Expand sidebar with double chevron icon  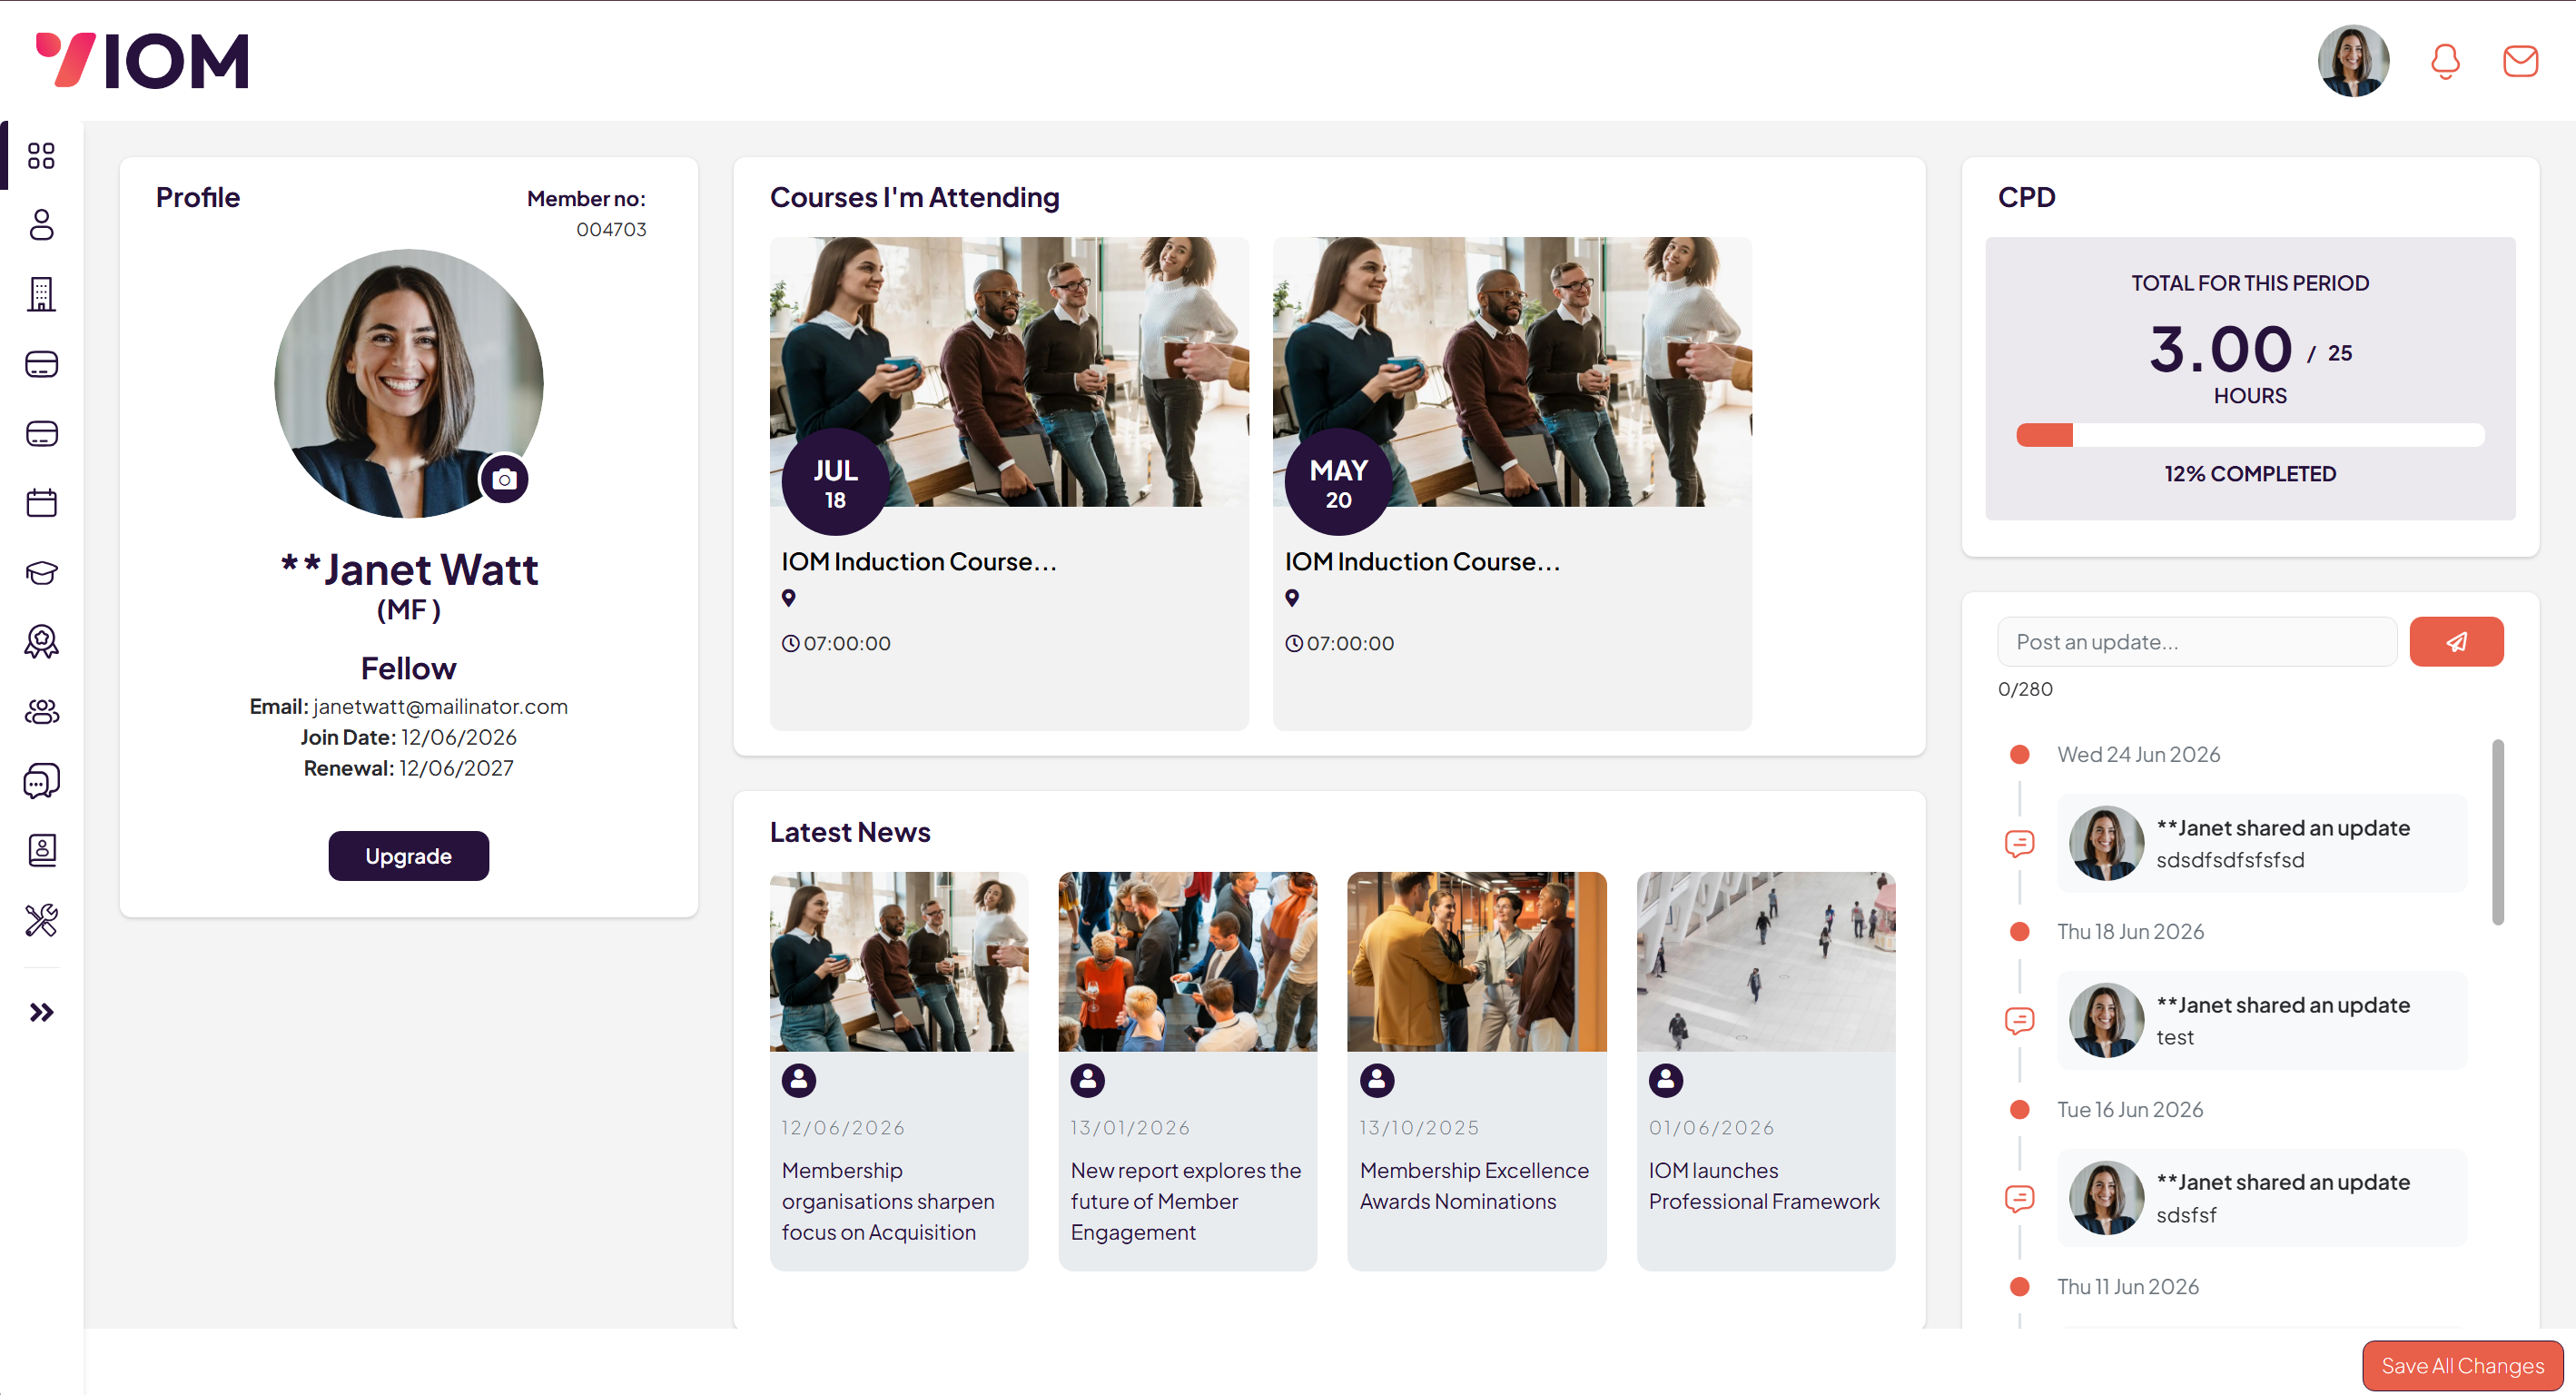(x=41, y=1013)
